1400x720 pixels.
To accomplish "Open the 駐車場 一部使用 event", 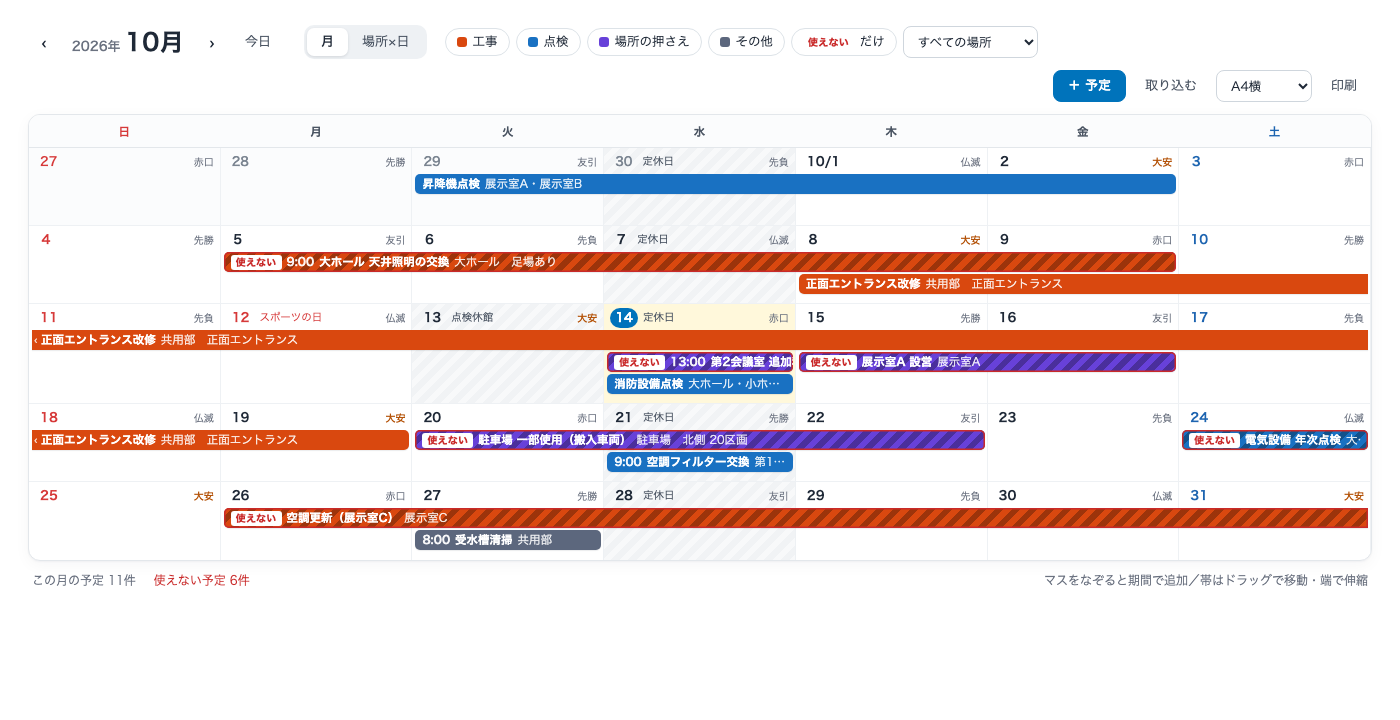I will [x=700, y=440].
